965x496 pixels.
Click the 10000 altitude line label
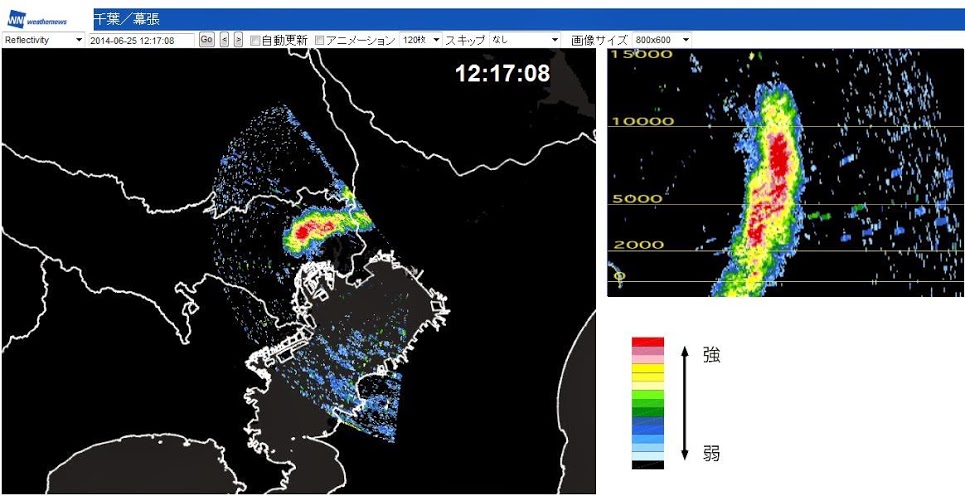641,121
